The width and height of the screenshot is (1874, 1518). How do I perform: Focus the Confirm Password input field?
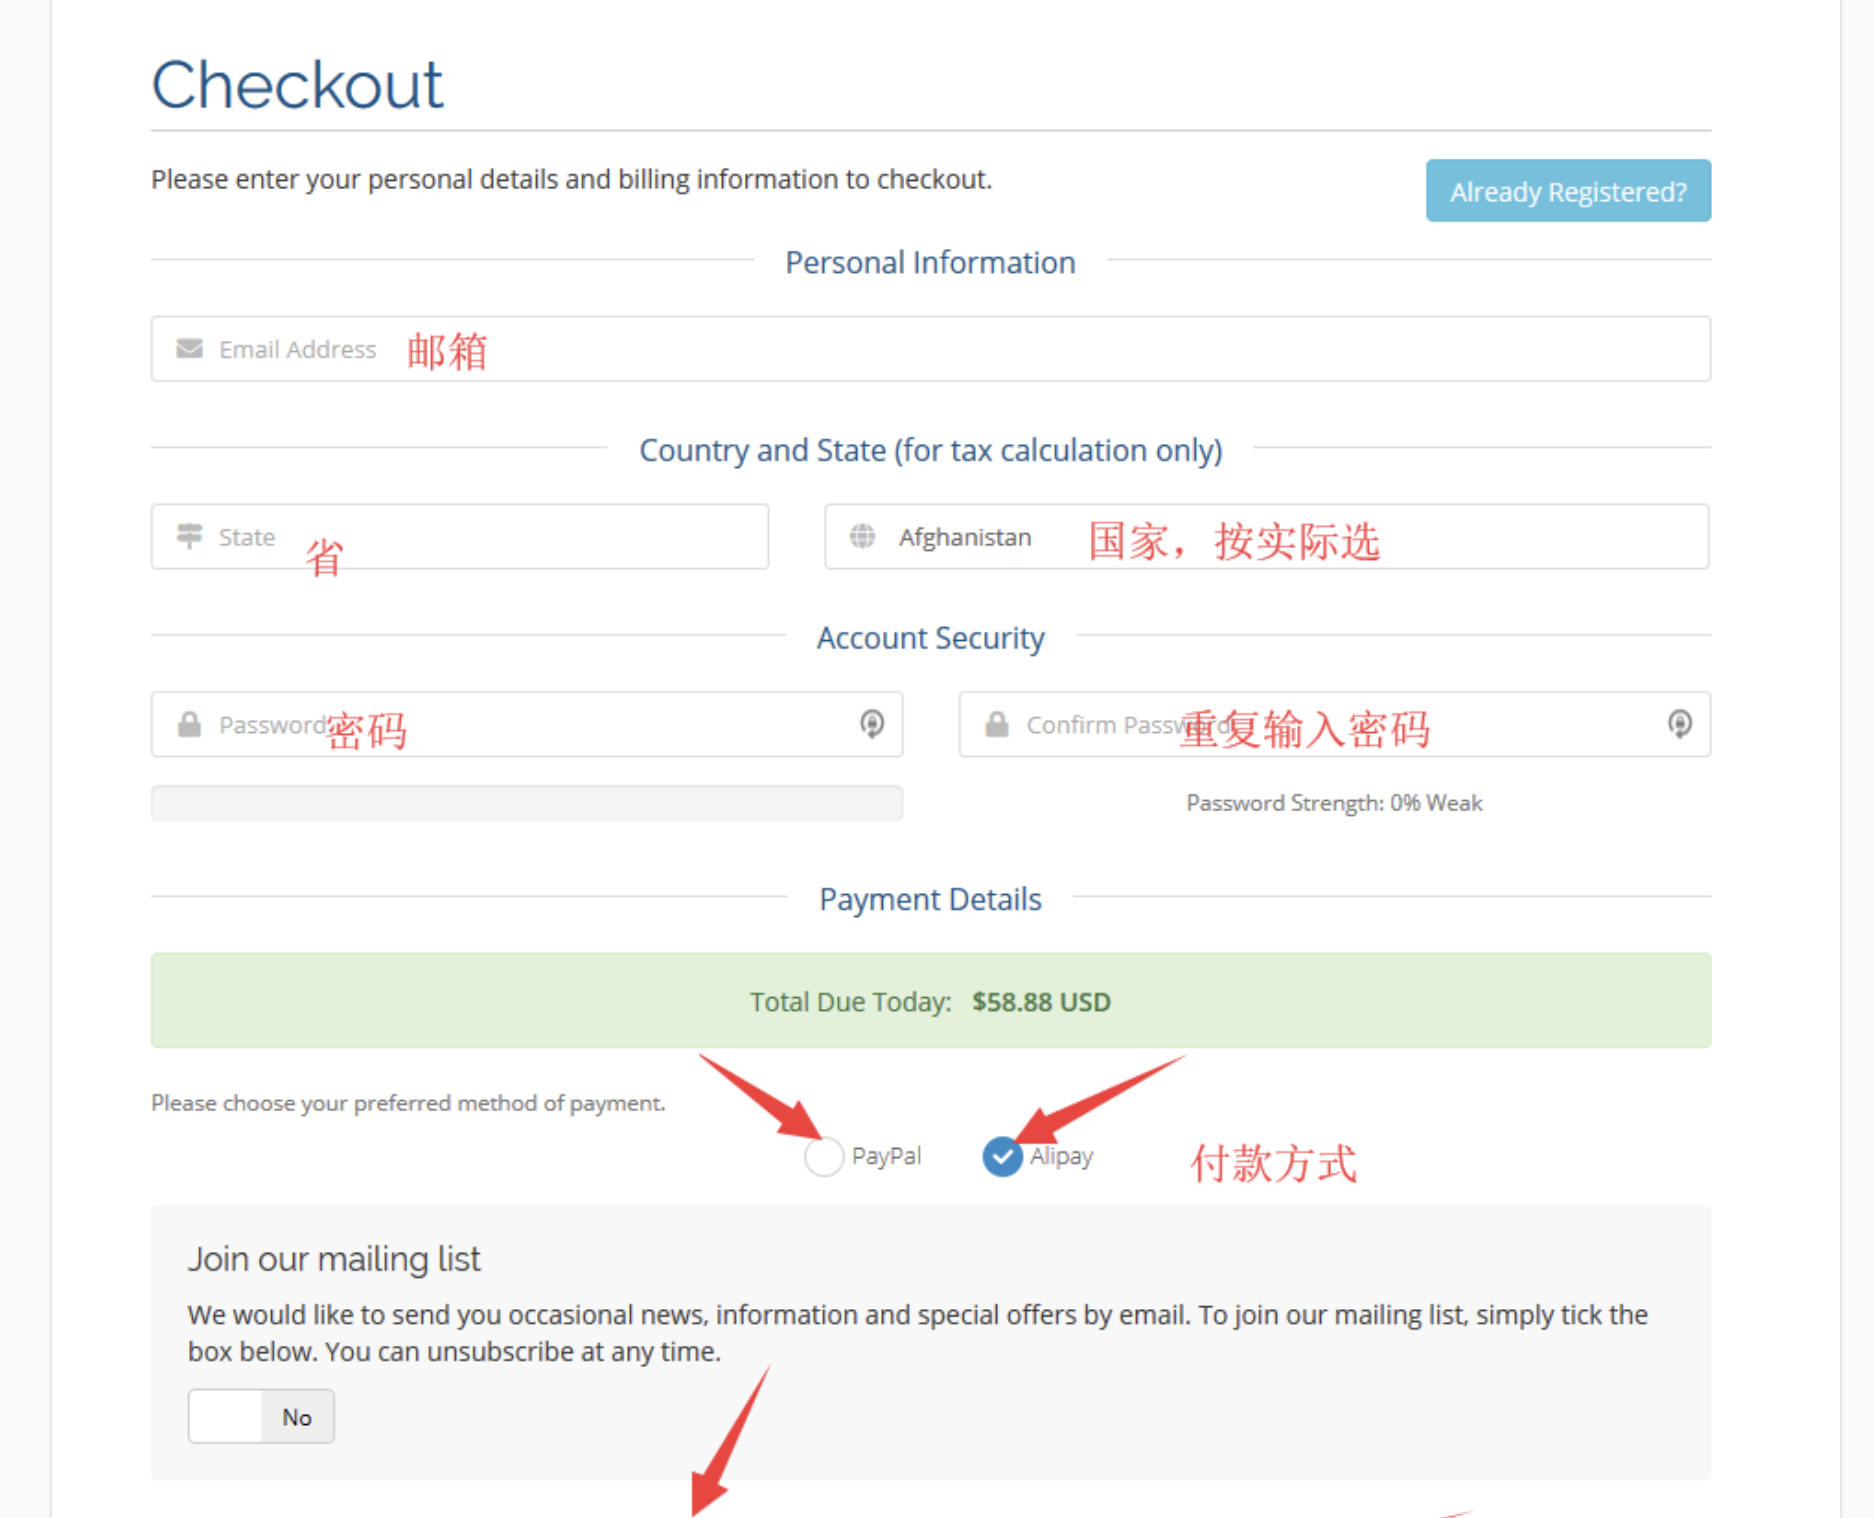(x=1335, y=724)
